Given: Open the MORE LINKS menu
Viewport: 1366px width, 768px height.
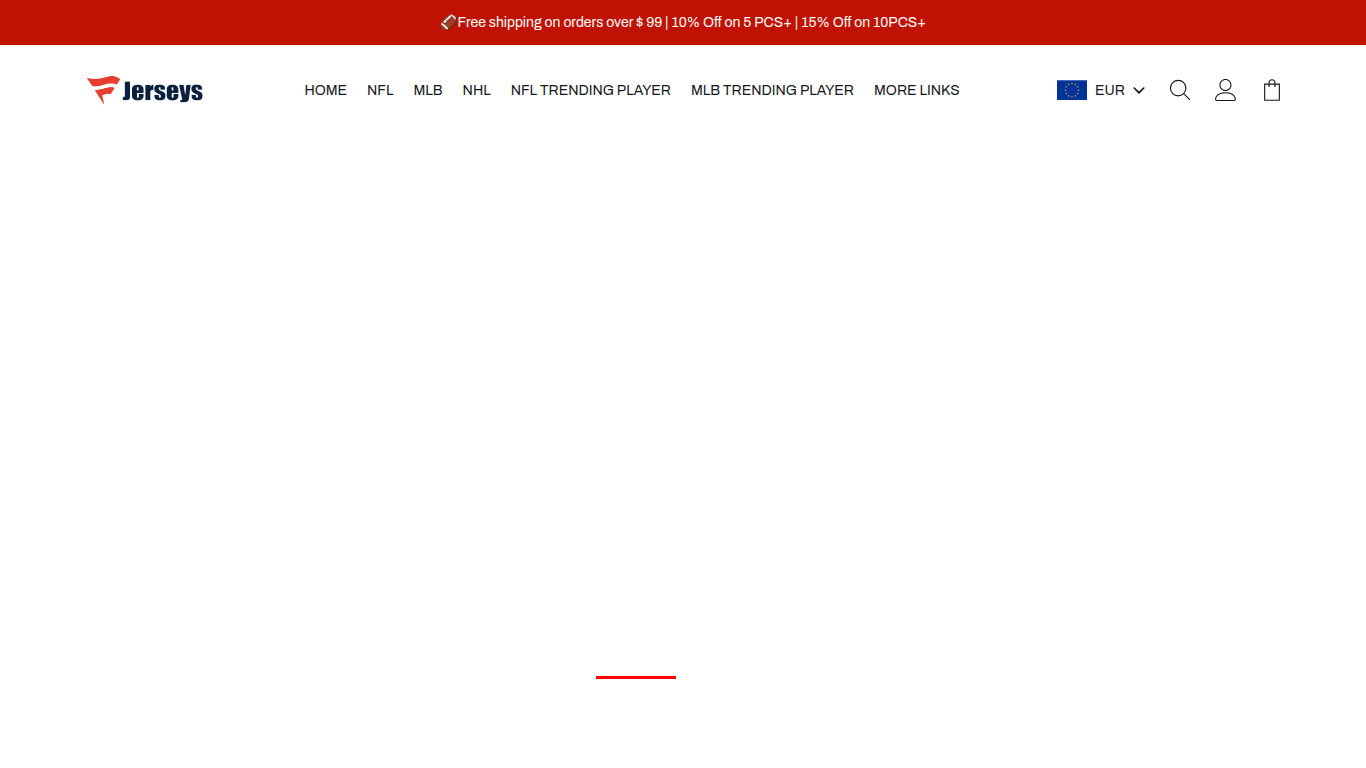Looking at the screenshot, I should pyautogui.click(x=917, y=90).
